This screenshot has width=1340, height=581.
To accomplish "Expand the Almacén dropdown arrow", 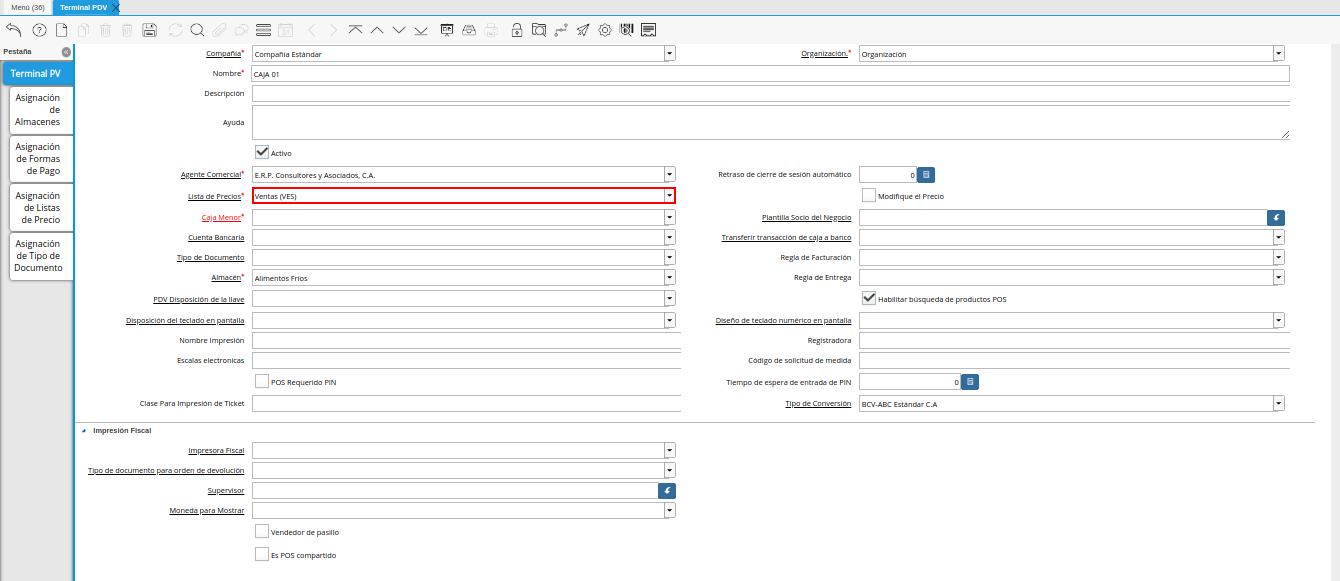I will (669, 277).
